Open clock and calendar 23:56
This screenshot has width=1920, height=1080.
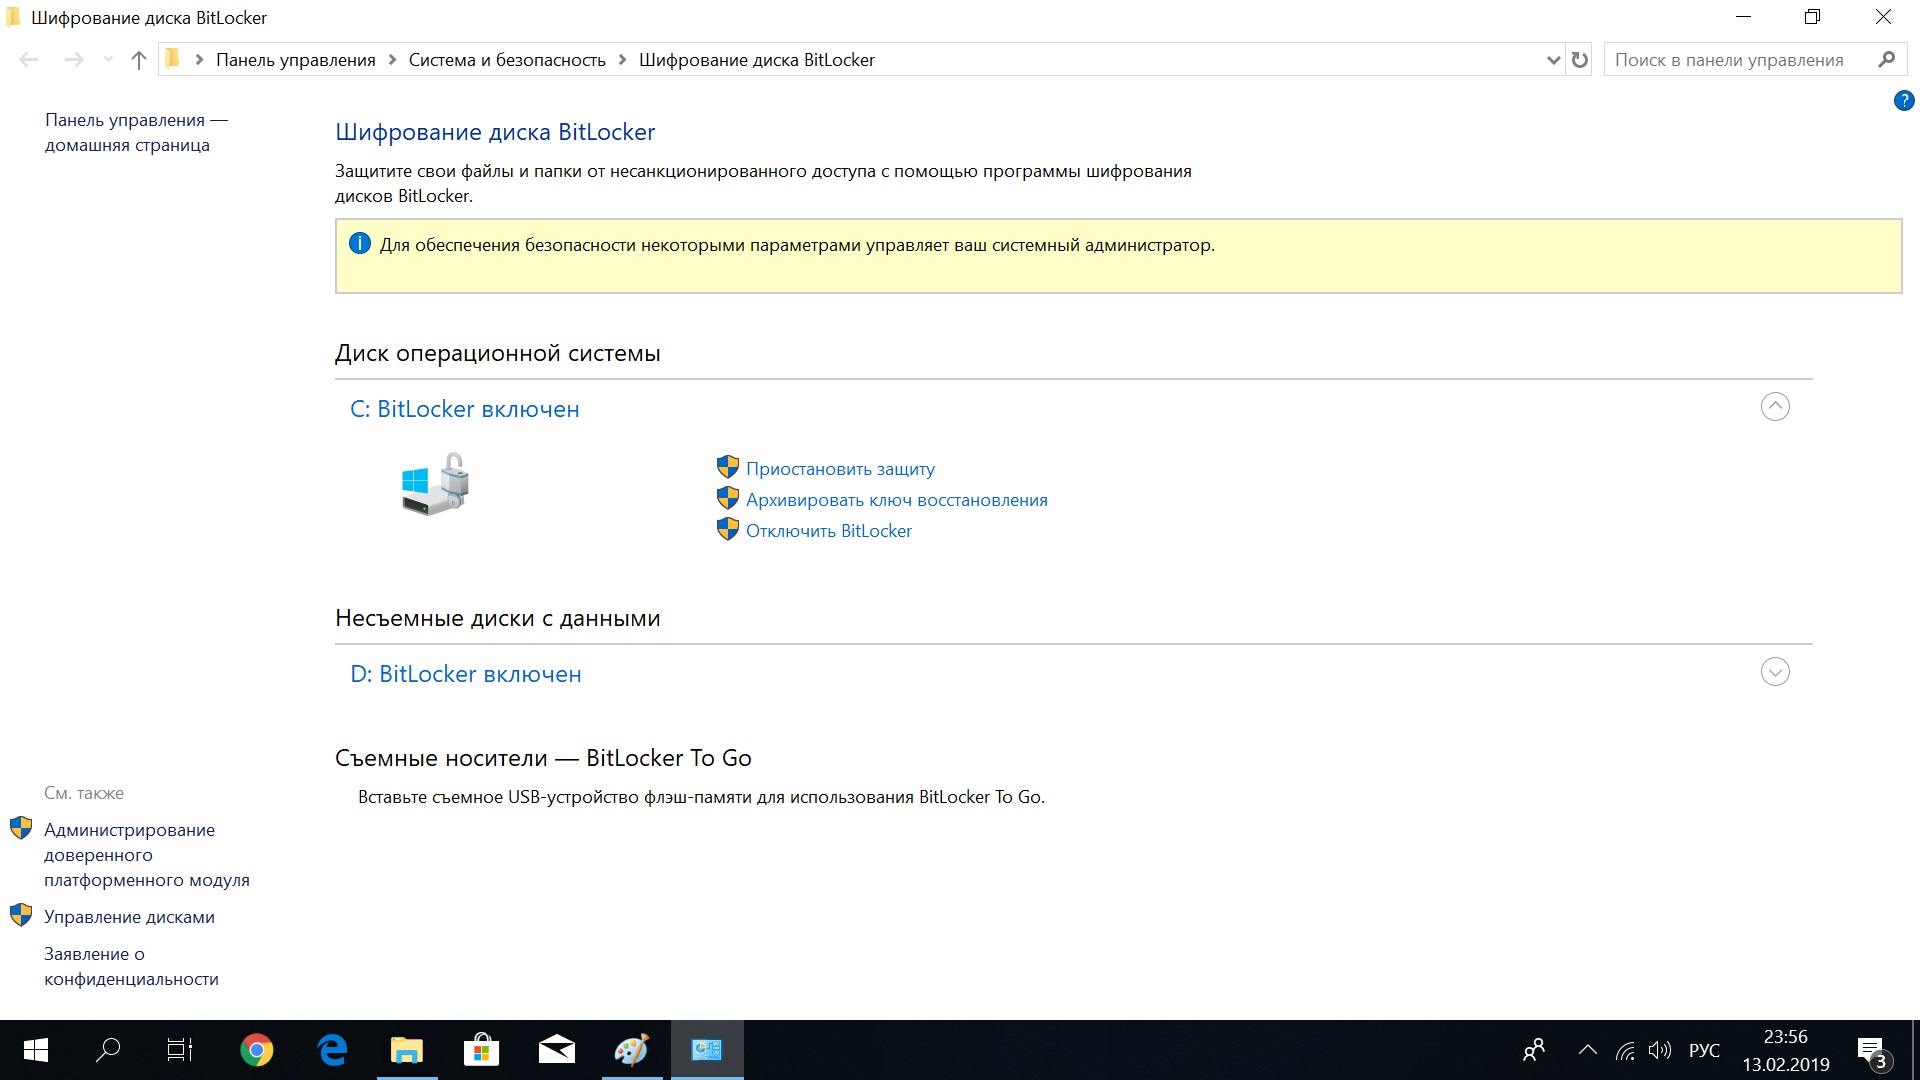(x=1786, y=1050)
